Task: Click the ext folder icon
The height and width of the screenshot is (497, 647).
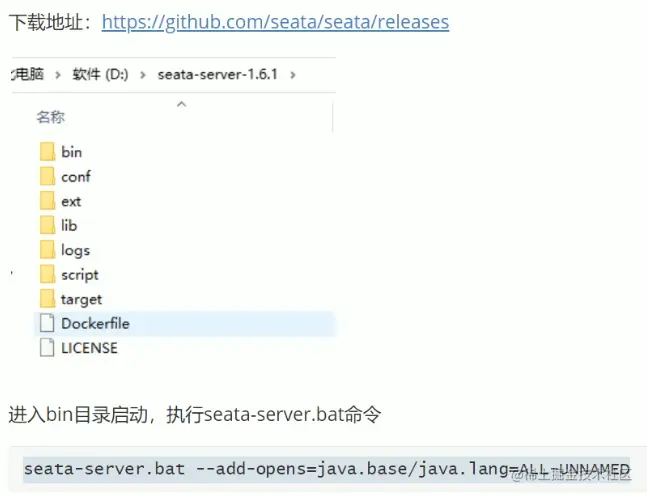Action: tap(47, 201)
